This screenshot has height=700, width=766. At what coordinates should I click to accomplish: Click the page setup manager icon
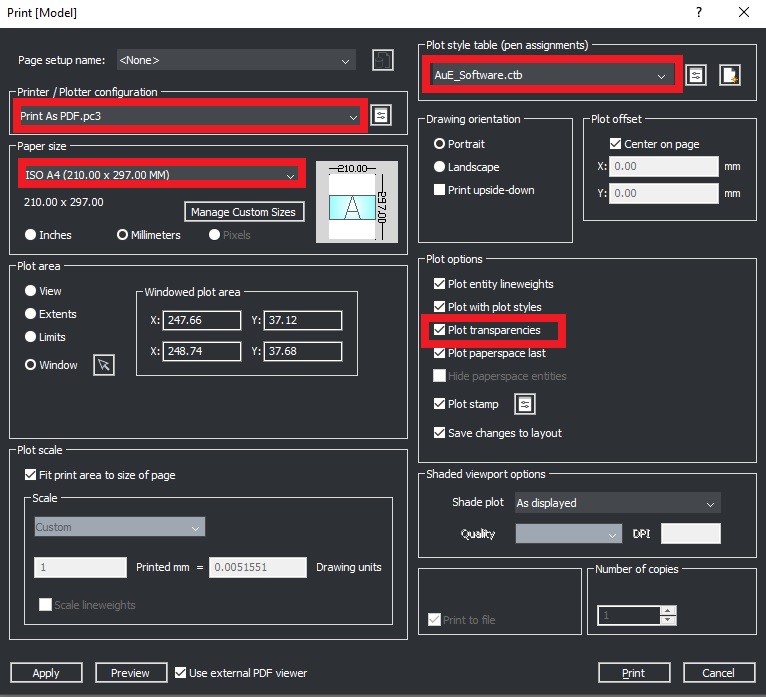(x=381, y=60)
